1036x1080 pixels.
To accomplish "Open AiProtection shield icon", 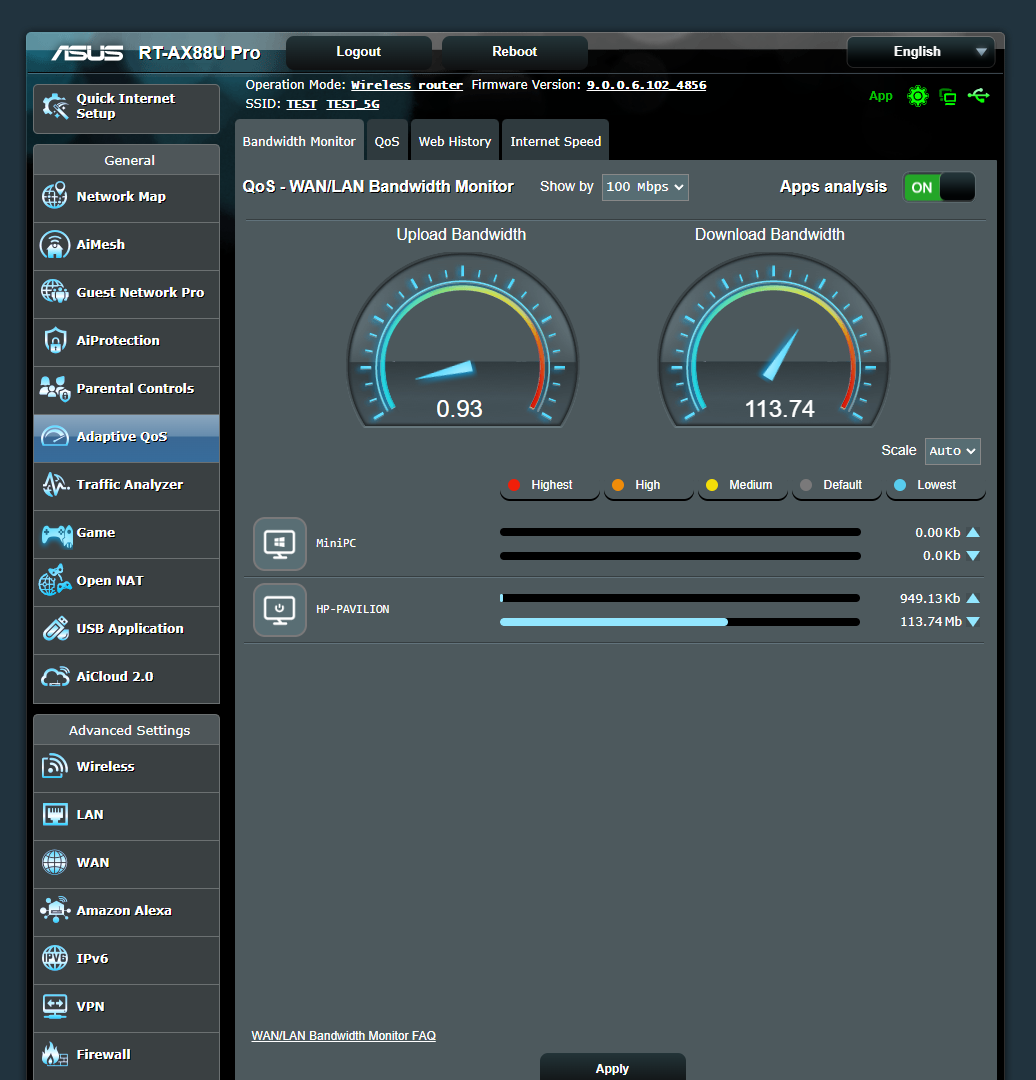I will point(54,340).
